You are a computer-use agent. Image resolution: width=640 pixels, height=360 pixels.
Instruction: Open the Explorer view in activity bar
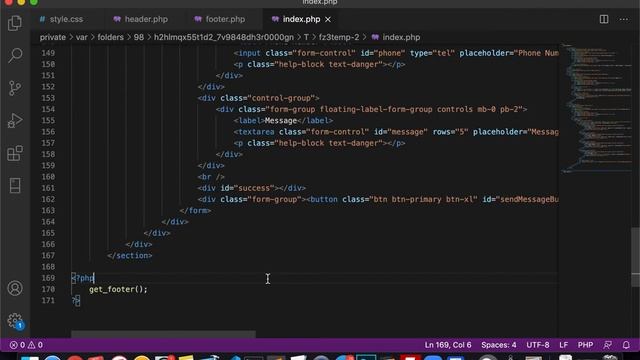pos(15,23)
